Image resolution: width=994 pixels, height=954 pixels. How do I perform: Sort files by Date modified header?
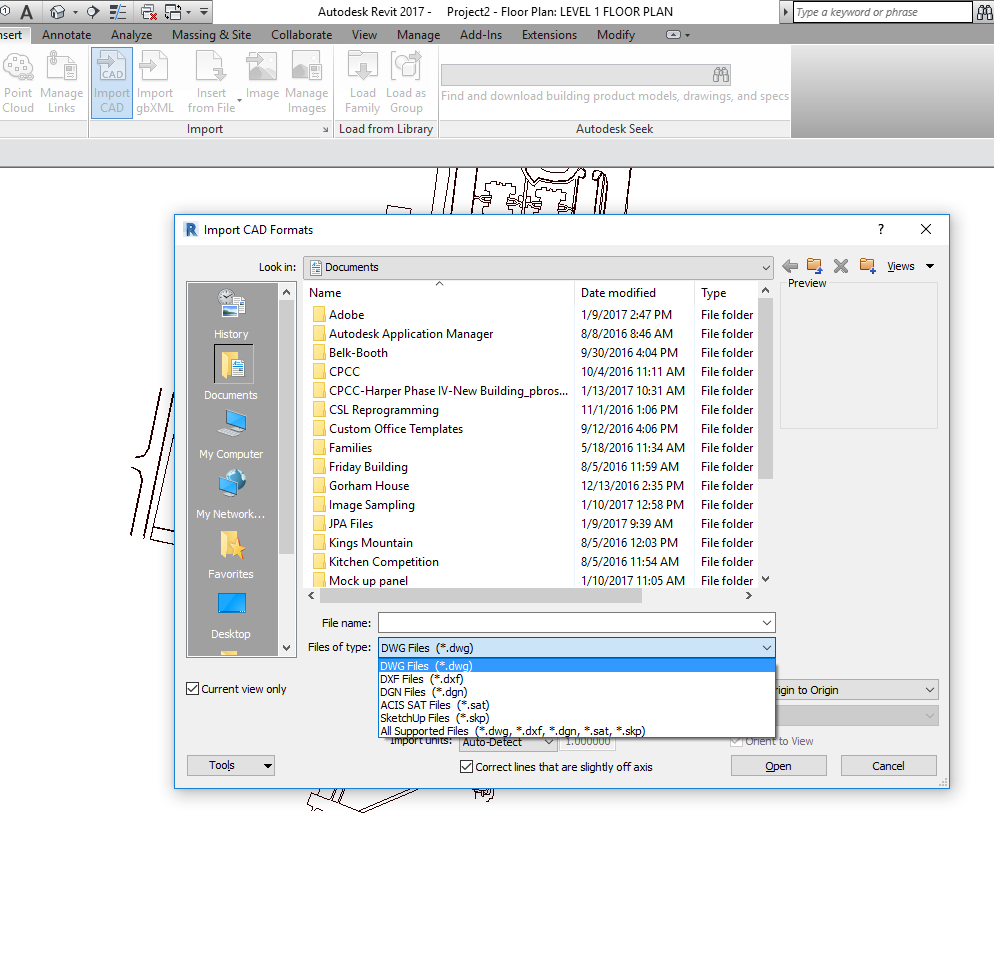coord(635,293)
